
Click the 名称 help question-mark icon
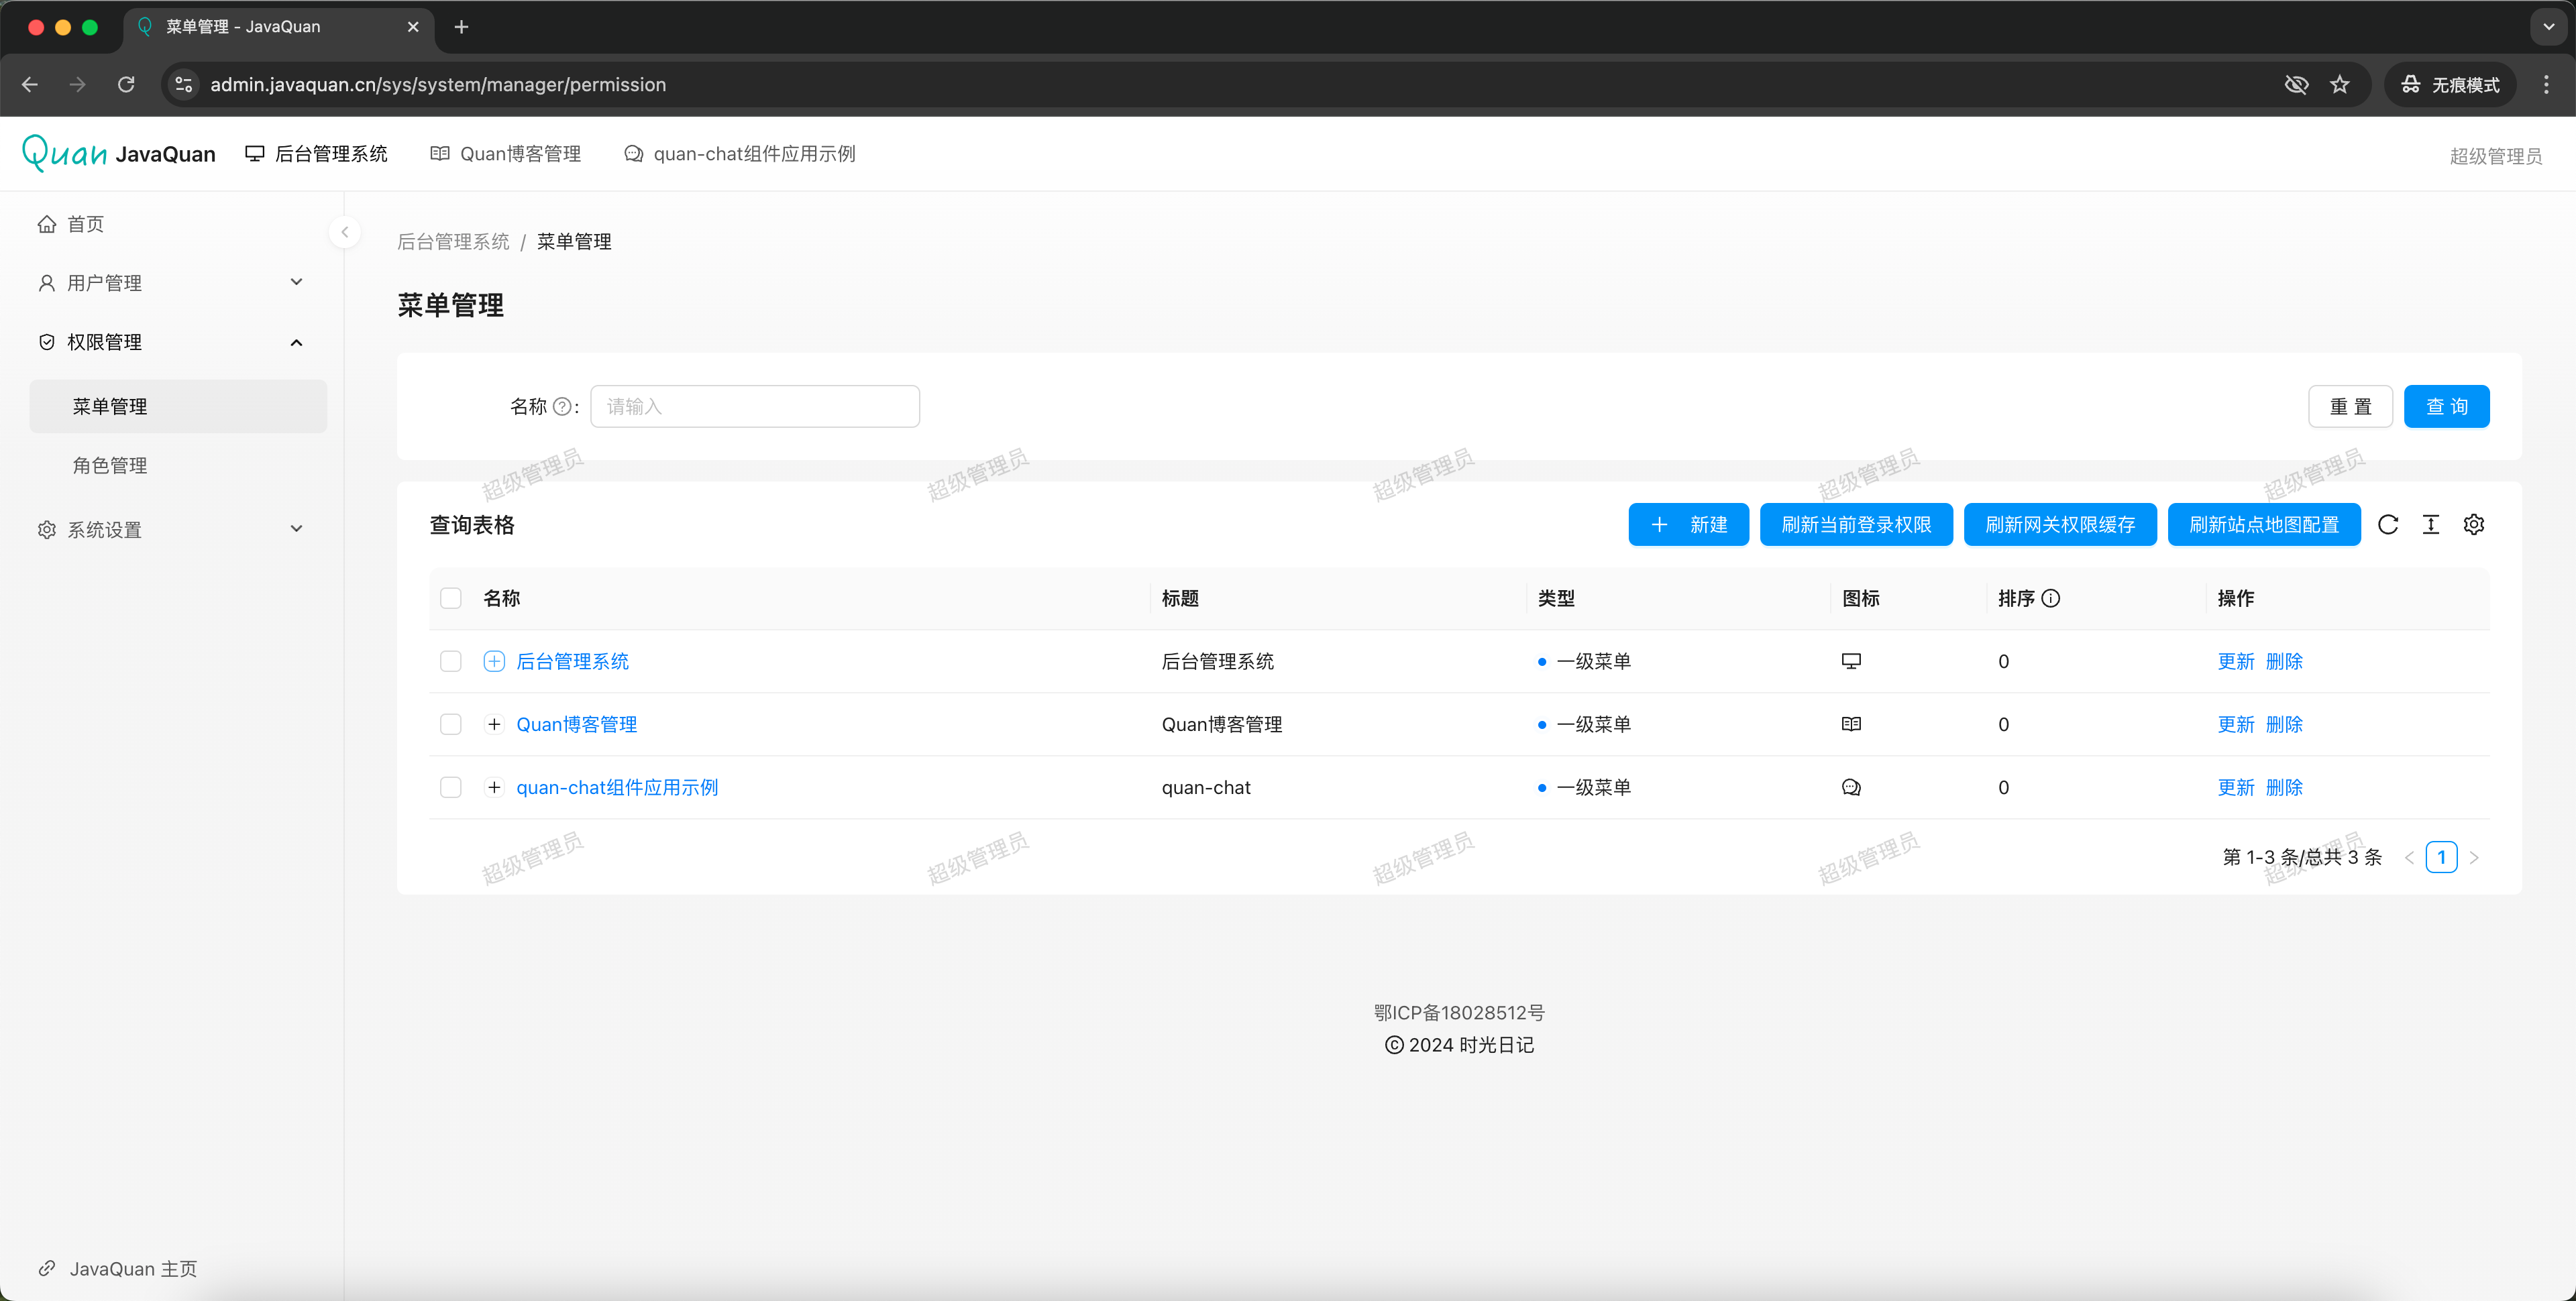pyautogui.click(x=562, y=407)
